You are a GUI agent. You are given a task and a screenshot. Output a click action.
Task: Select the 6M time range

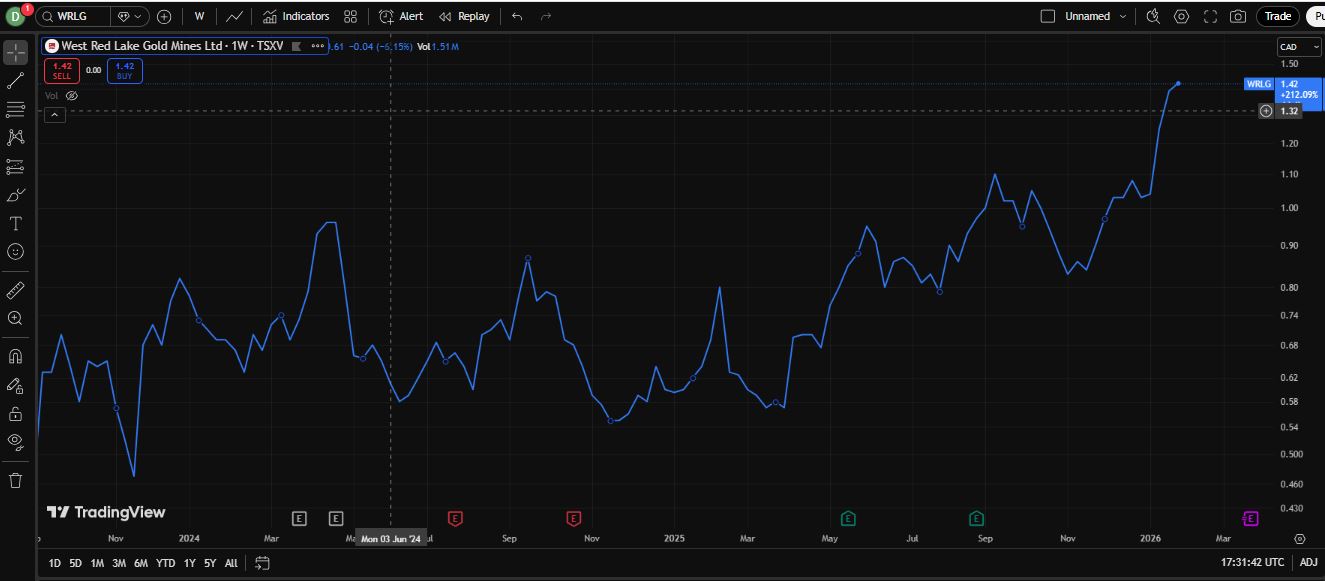tap(141, 563)
